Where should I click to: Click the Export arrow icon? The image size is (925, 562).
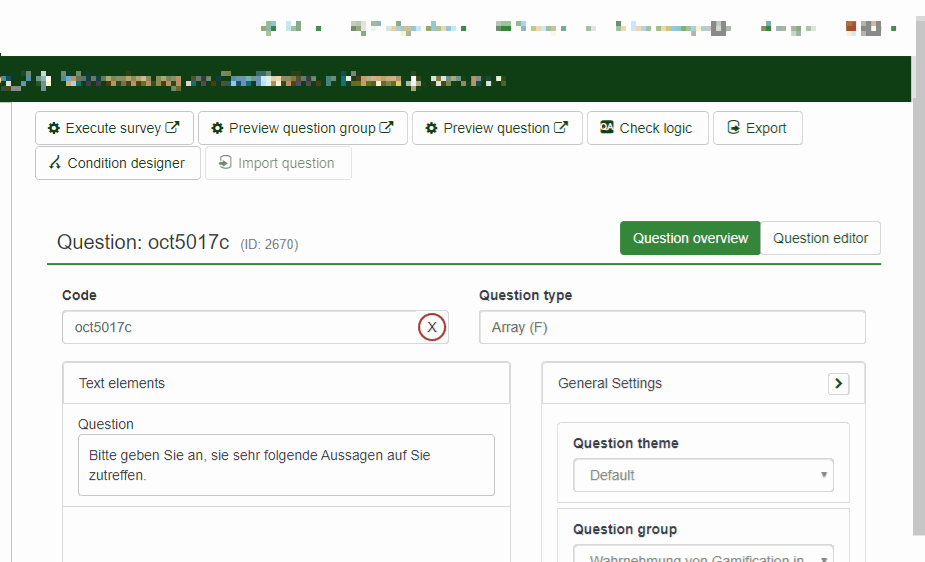click(x=733, y=127)
